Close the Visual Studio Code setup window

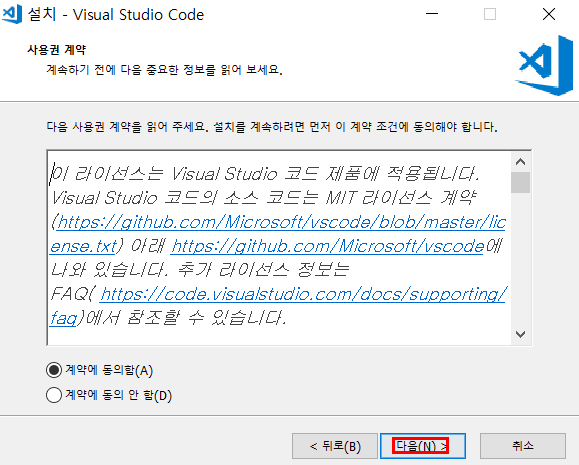(x=549, y=14)
